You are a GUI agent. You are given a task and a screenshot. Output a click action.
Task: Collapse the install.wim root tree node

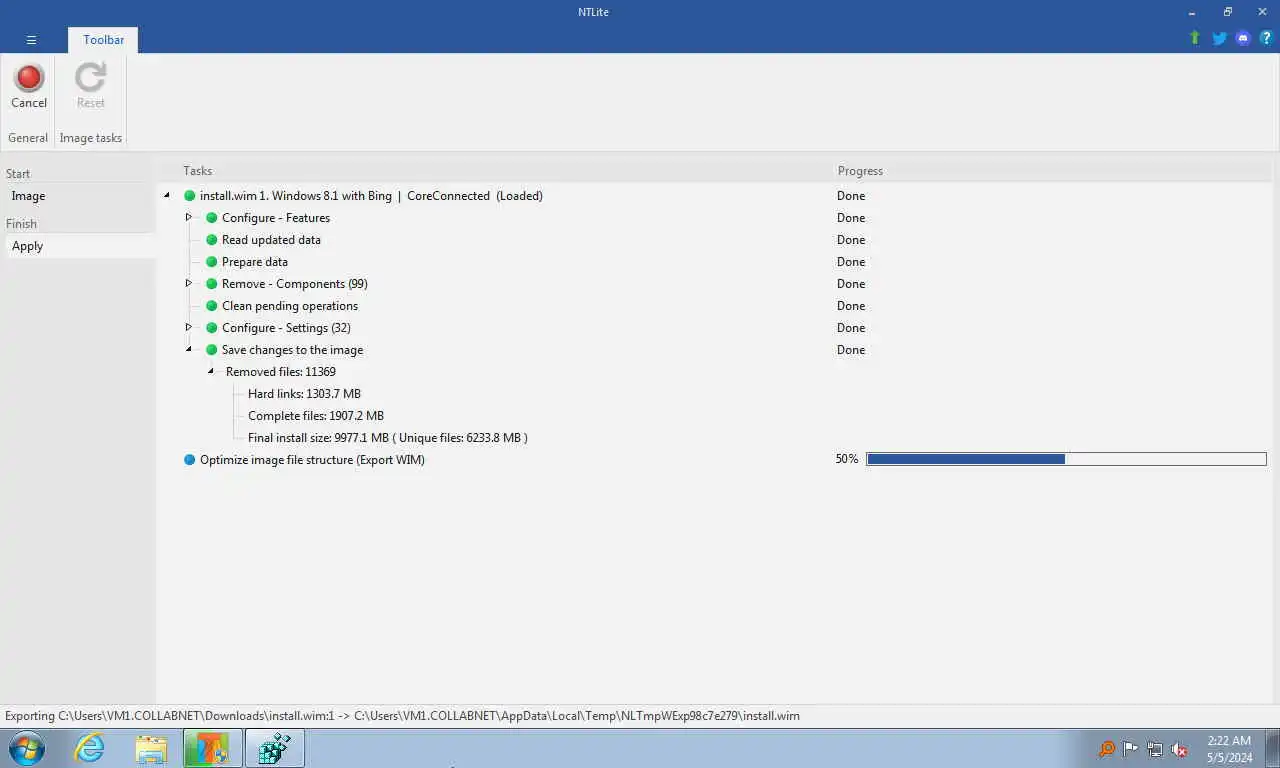[167, 196]
